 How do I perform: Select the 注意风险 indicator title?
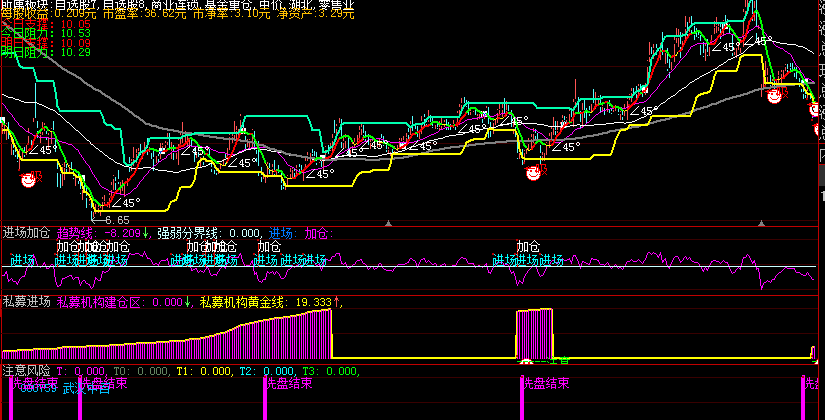click(26, 371)
